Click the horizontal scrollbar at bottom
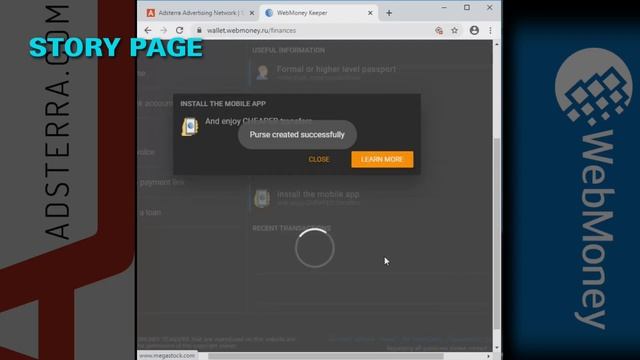The image size is (640, 360). [x=326, y=356]
